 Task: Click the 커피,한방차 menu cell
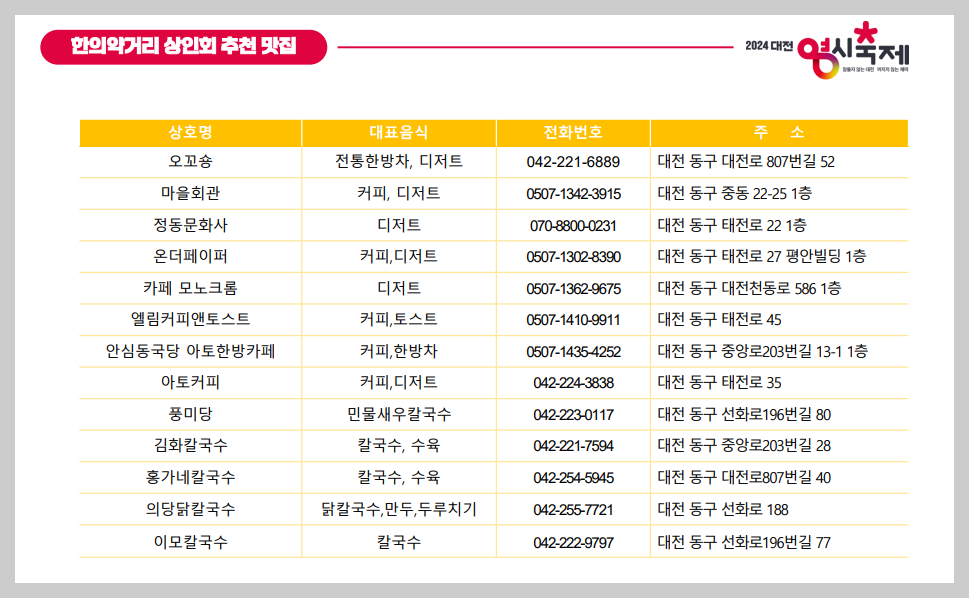(399, 351)
